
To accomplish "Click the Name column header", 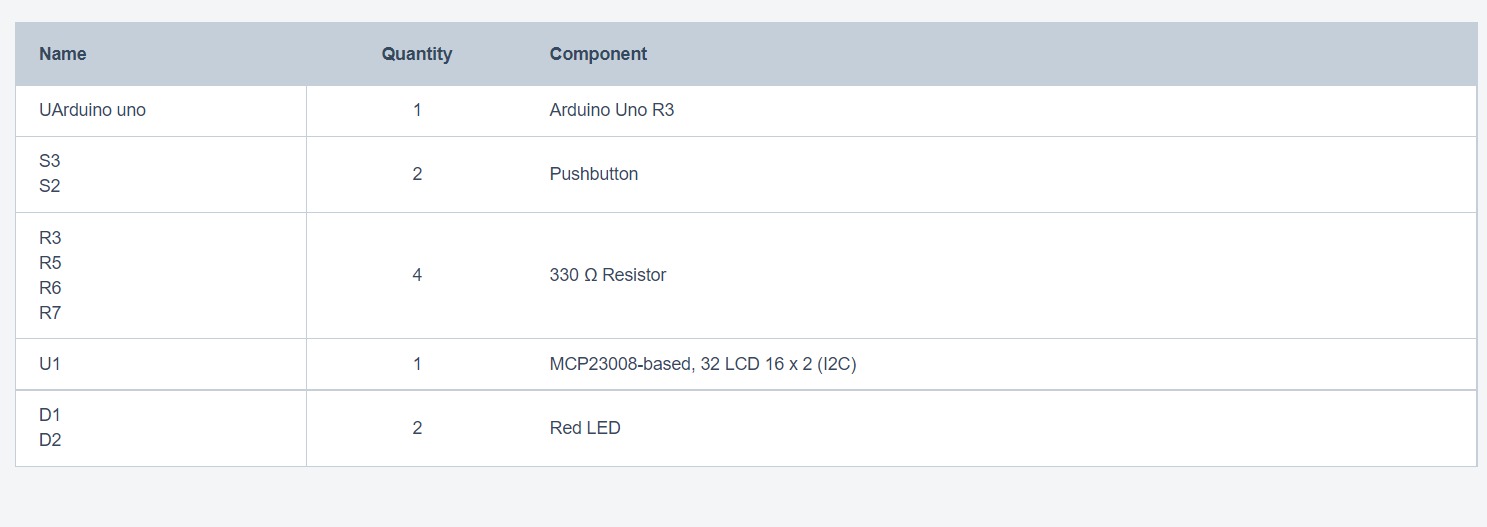I will [x=63, y=54].
